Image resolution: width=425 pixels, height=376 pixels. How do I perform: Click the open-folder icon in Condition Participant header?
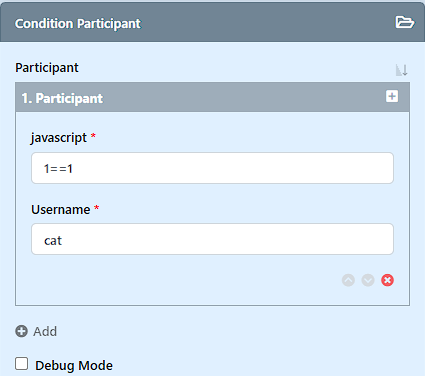coord(405,23)
